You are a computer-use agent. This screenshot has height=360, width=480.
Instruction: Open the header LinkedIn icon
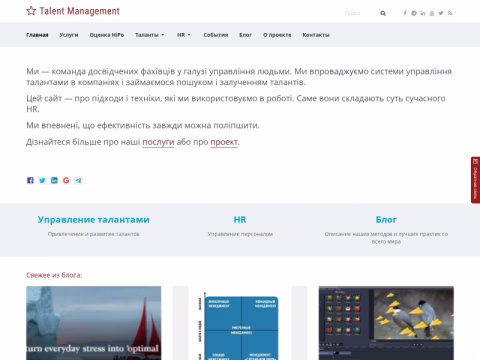point(423,13)
